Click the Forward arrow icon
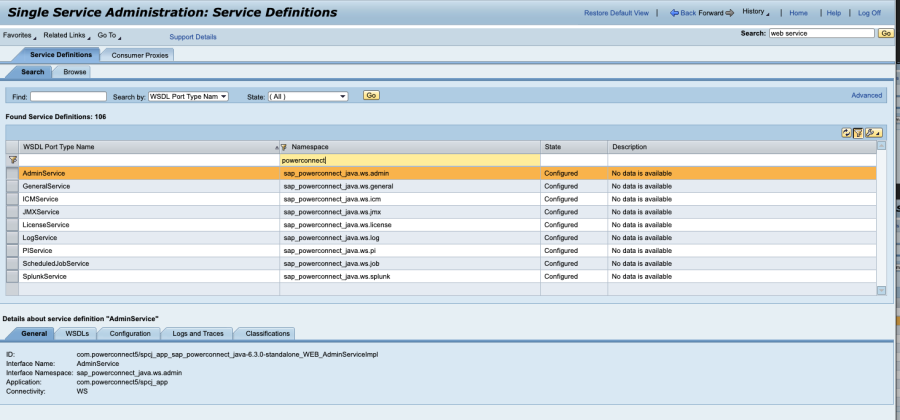This screenshot has width=900, height=420. [730, 13]
